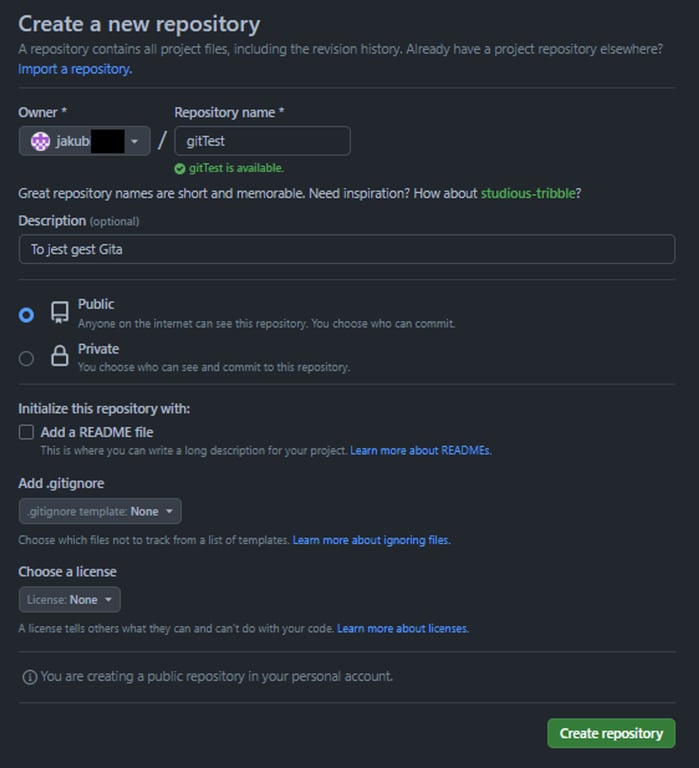The width and height of the screenshot is (699, 768).
Task: Open Learn more about licenses link
Action: tap(403, 628)
